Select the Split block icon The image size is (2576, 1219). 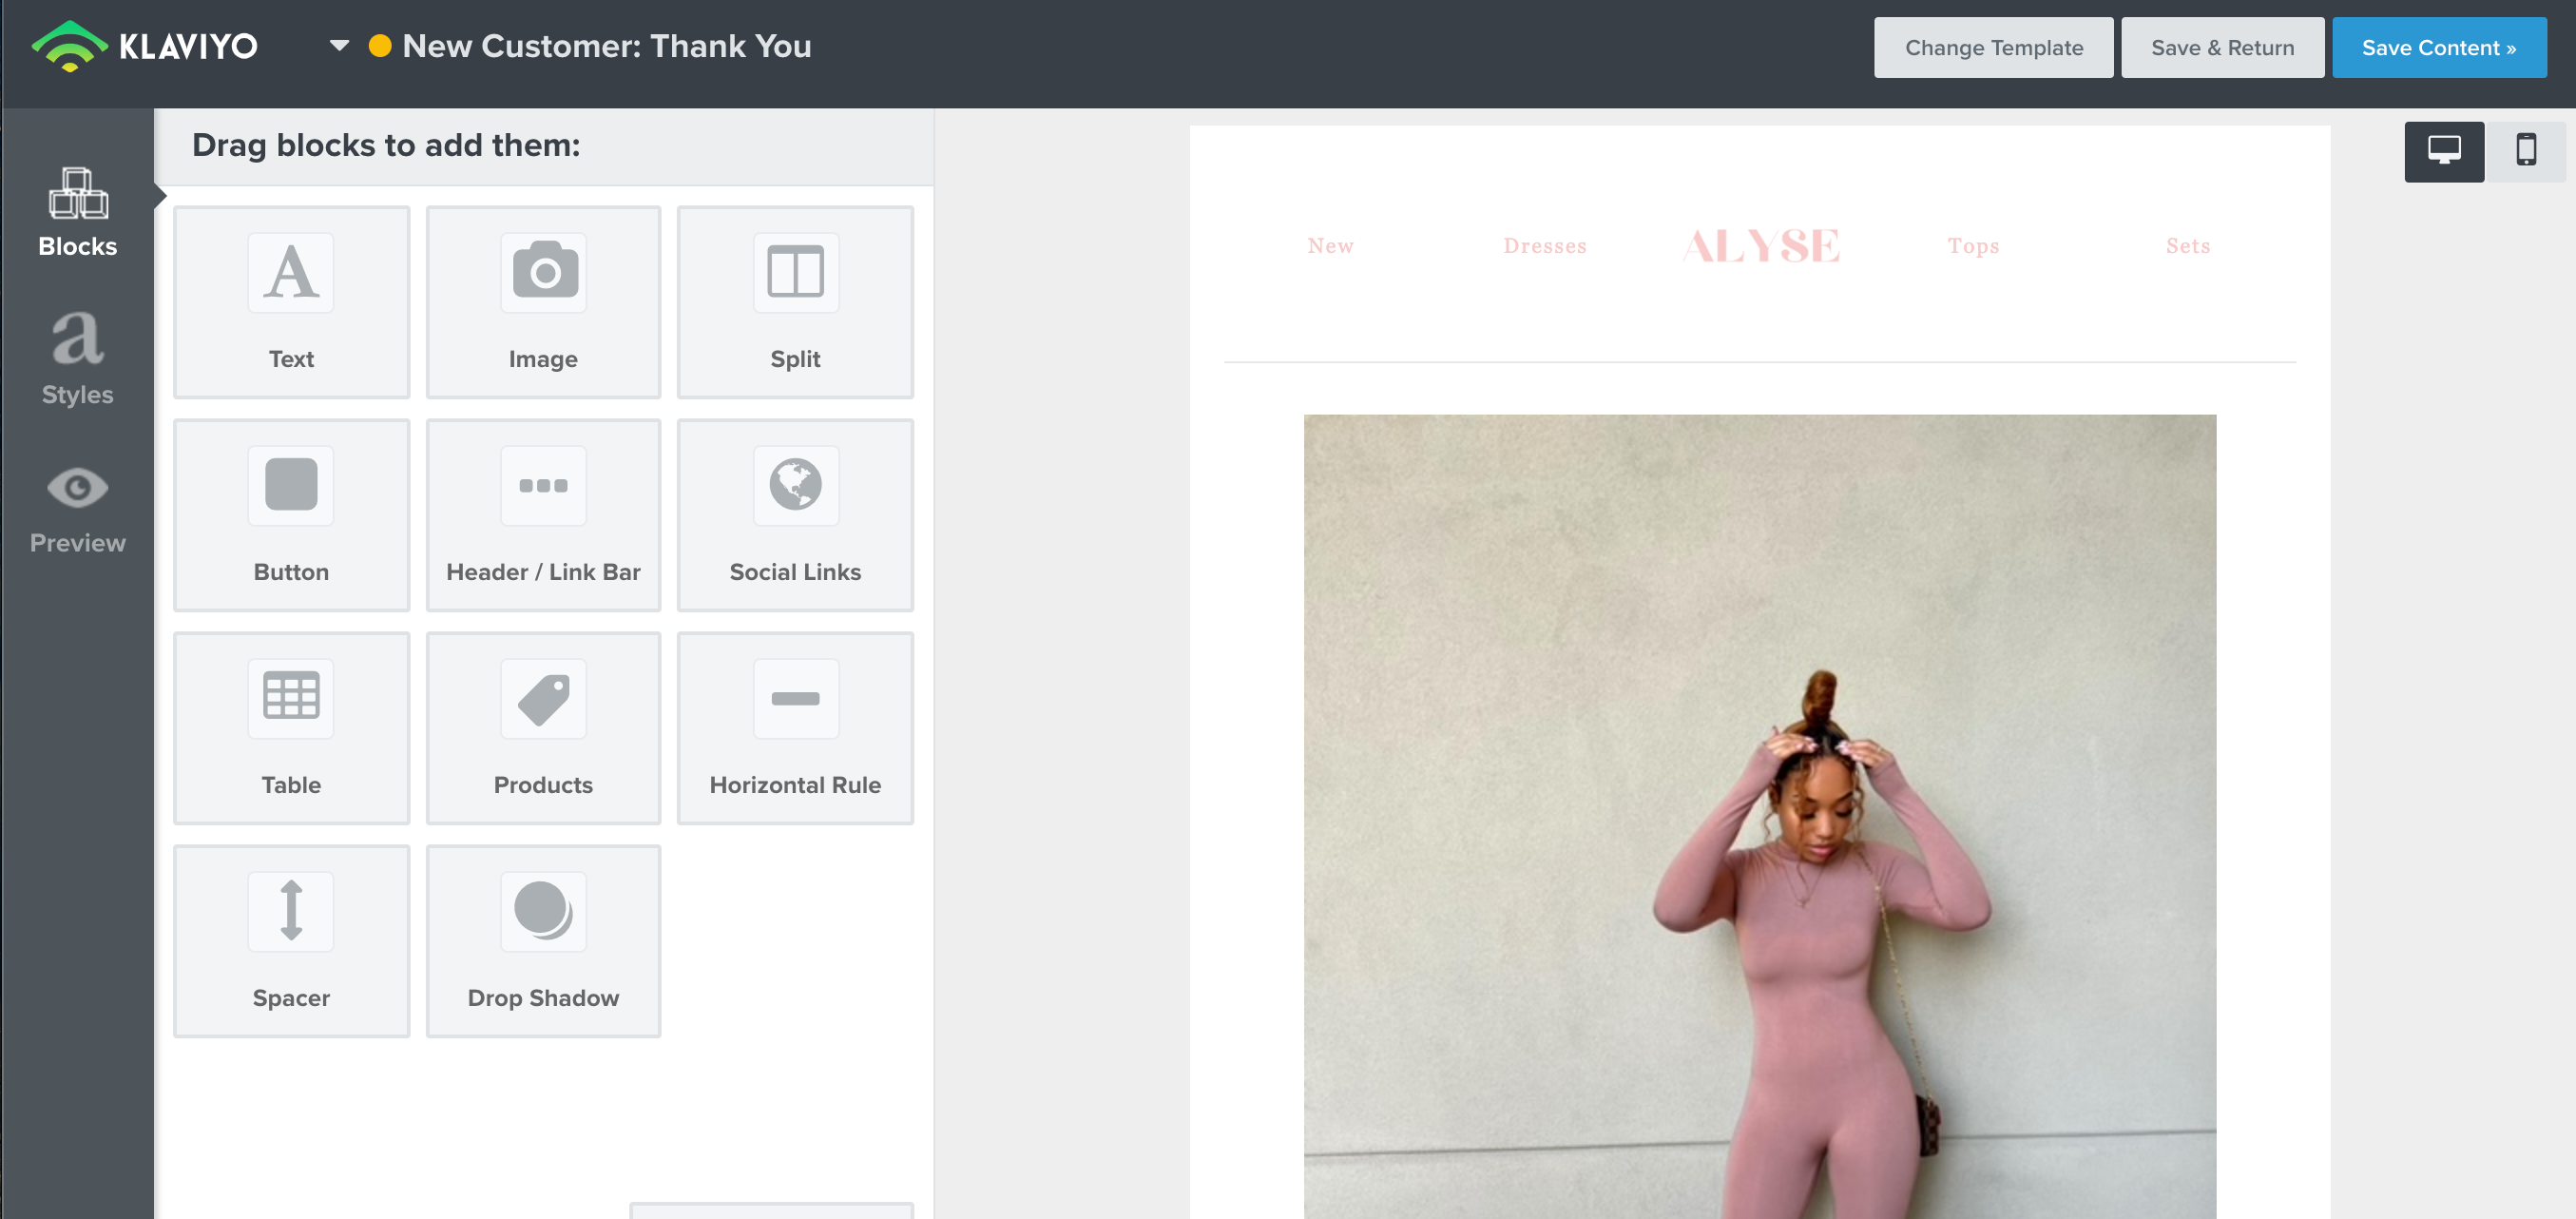pos(796,272)
